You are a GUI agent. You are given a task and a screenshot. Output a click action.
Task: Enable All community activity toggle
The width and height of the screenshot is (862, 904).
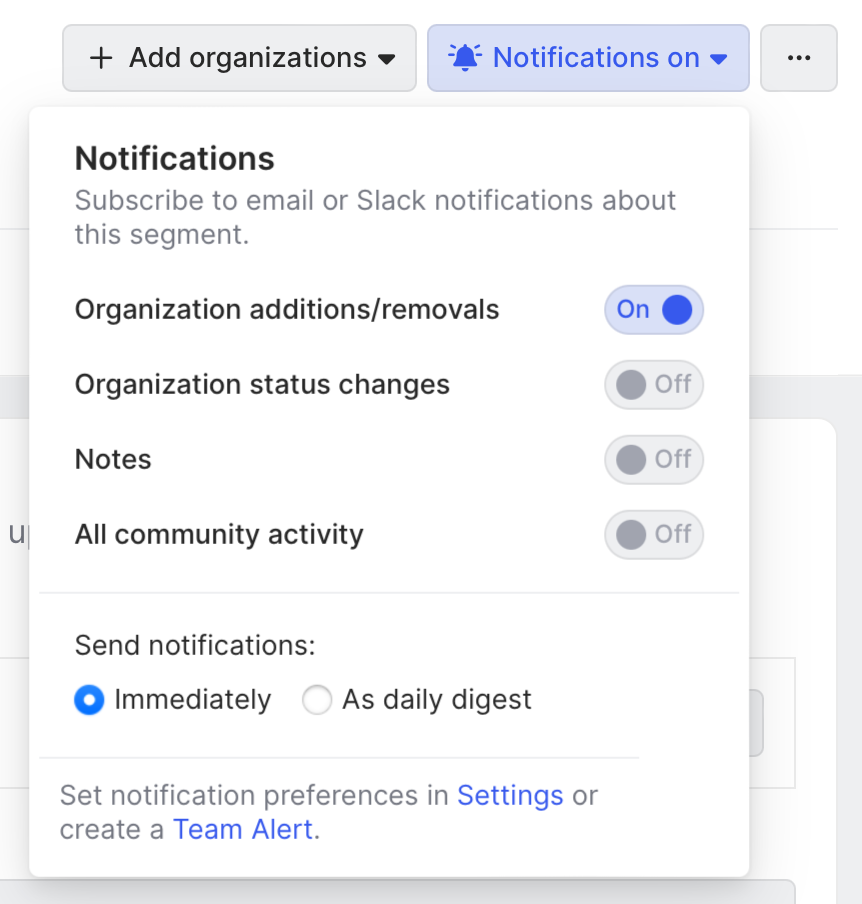pos(654,535)
